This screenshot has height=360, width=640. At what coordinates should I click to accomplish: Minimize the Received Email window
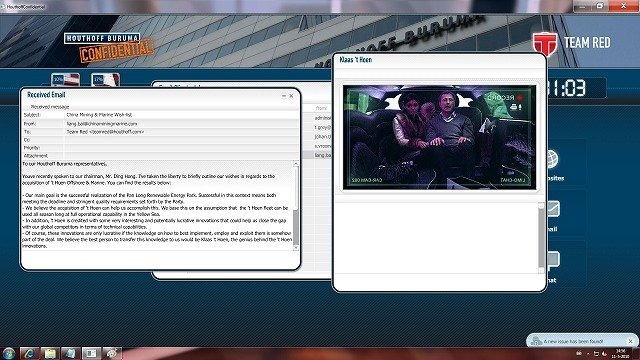point(284,96)
